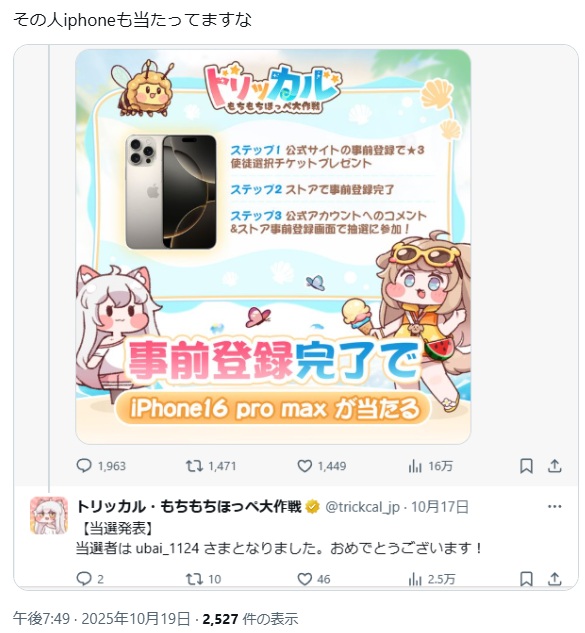This screenshot has height=633, width=585.
Task: Open the トリッカル account profile avatar
Action: pos(49,516)
